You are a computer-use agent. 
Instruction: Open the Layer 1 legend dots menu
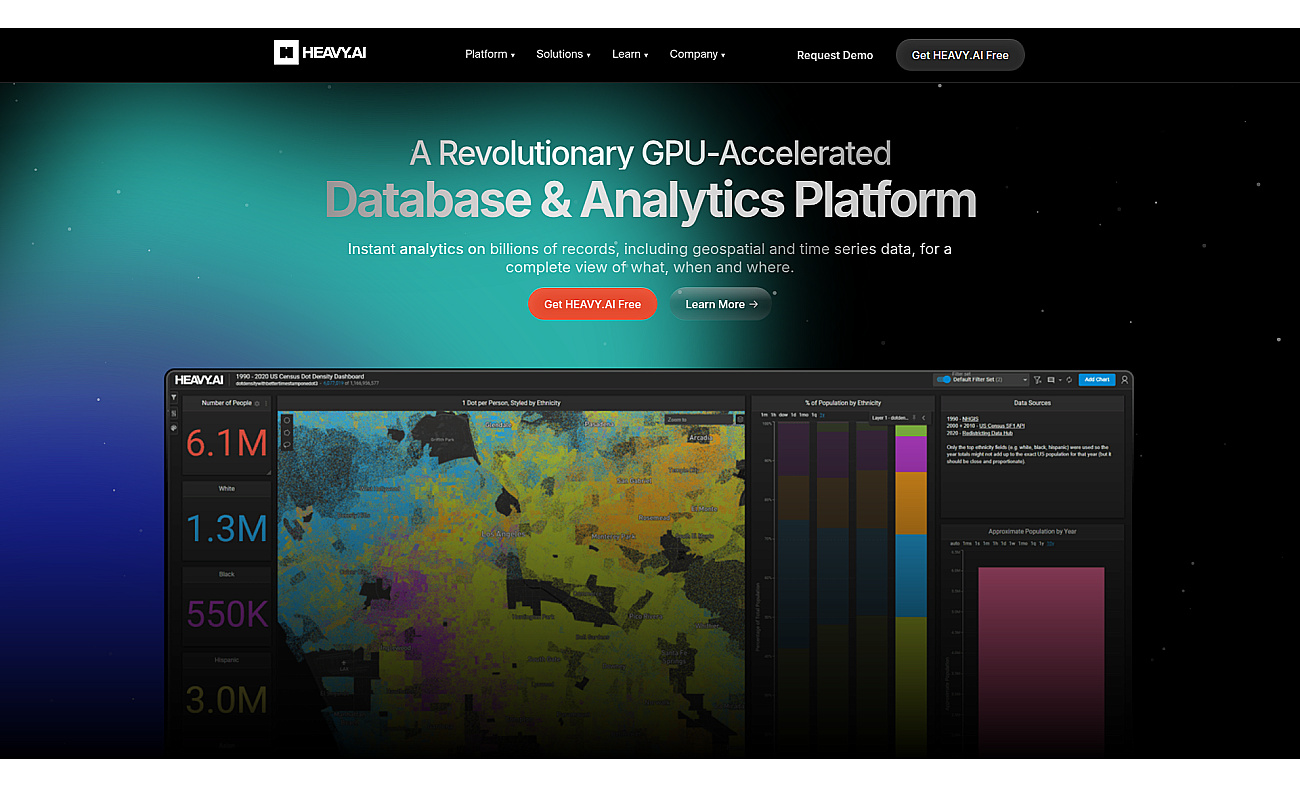click(x=914, y=418)
